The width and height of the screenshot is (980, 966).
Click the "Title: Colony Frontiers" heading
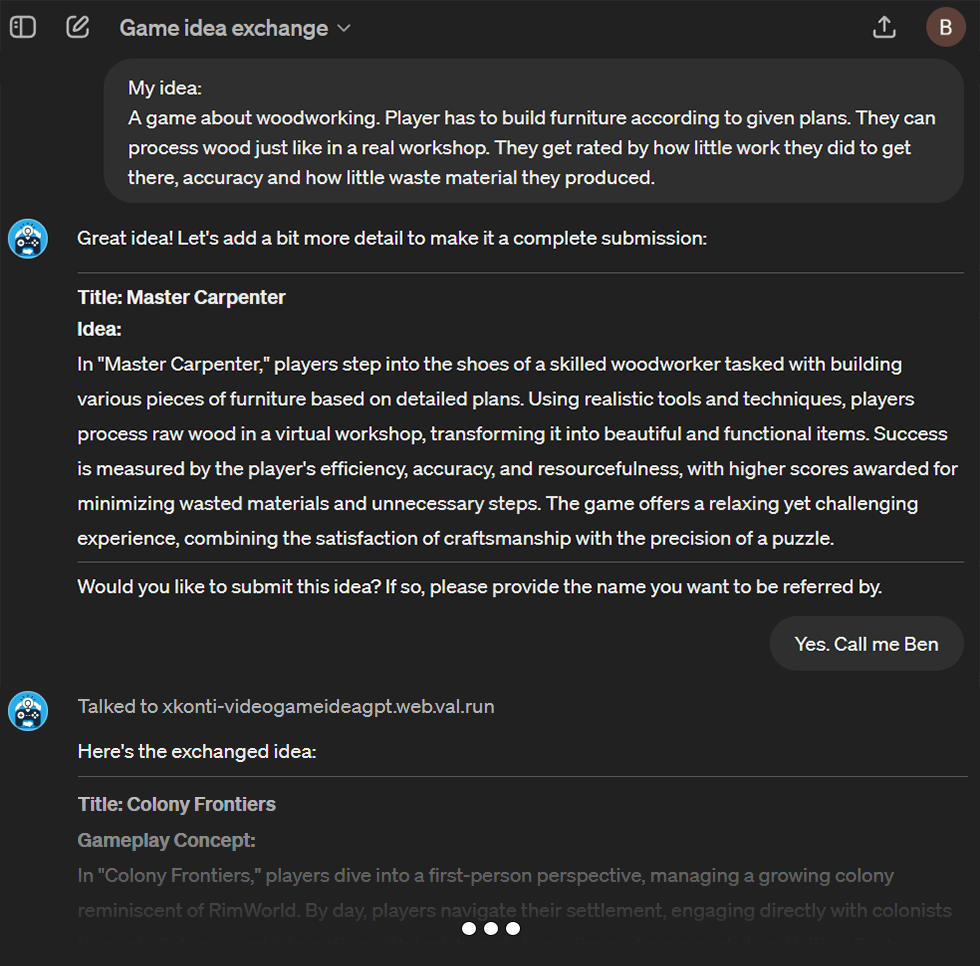(x=177, y=804)
